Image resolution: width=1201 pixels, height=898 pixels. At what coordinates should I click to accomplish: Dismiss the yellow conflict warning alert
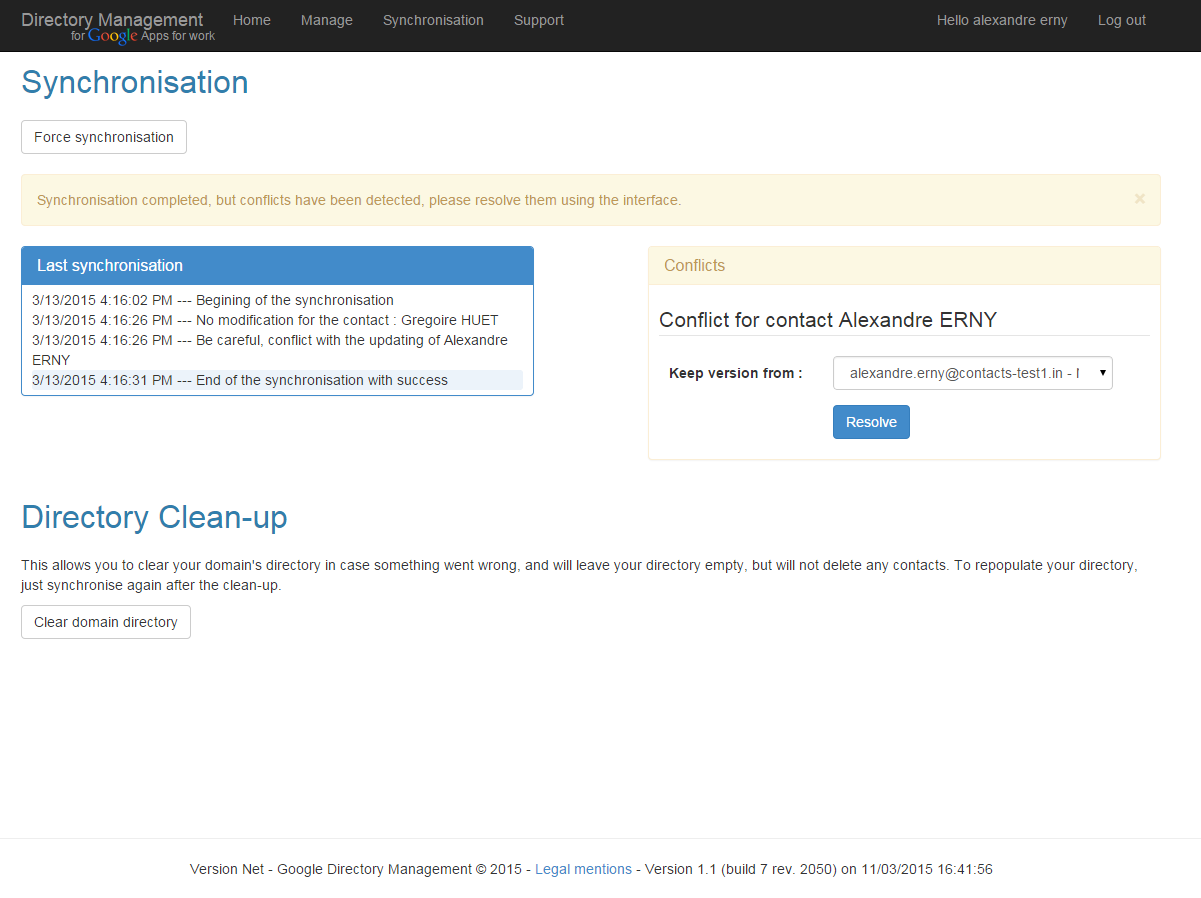(1139, 199)
